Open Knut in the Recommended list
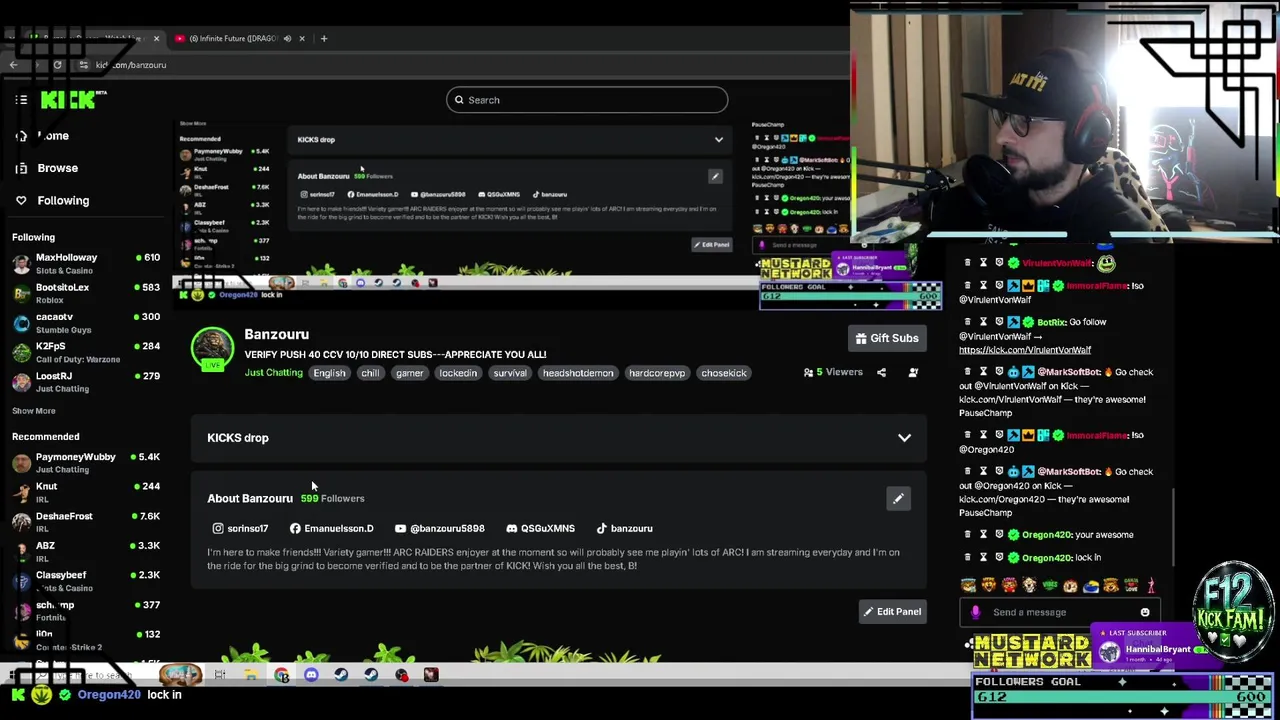Screen dimensions: 1280x720 pos(86,492)
